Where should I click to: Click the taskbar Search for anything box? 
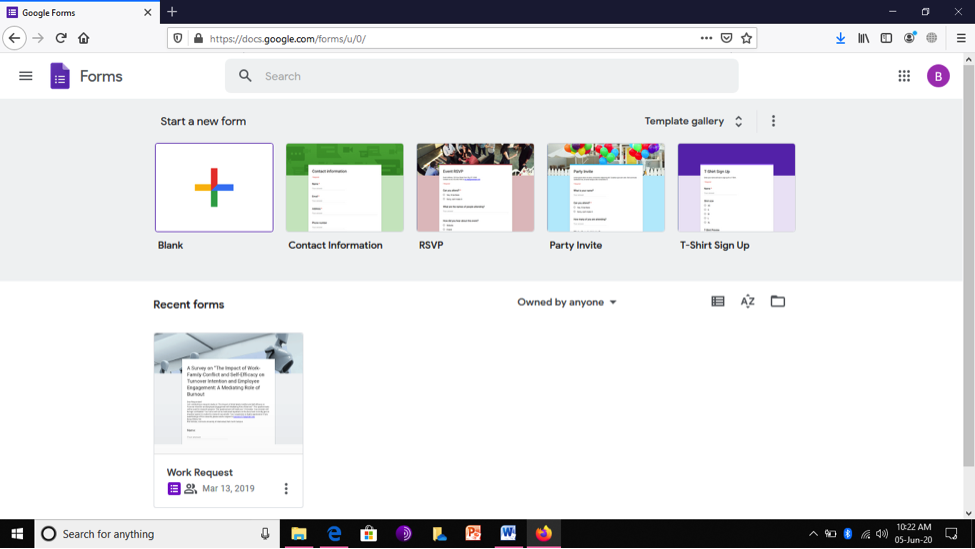155,534
